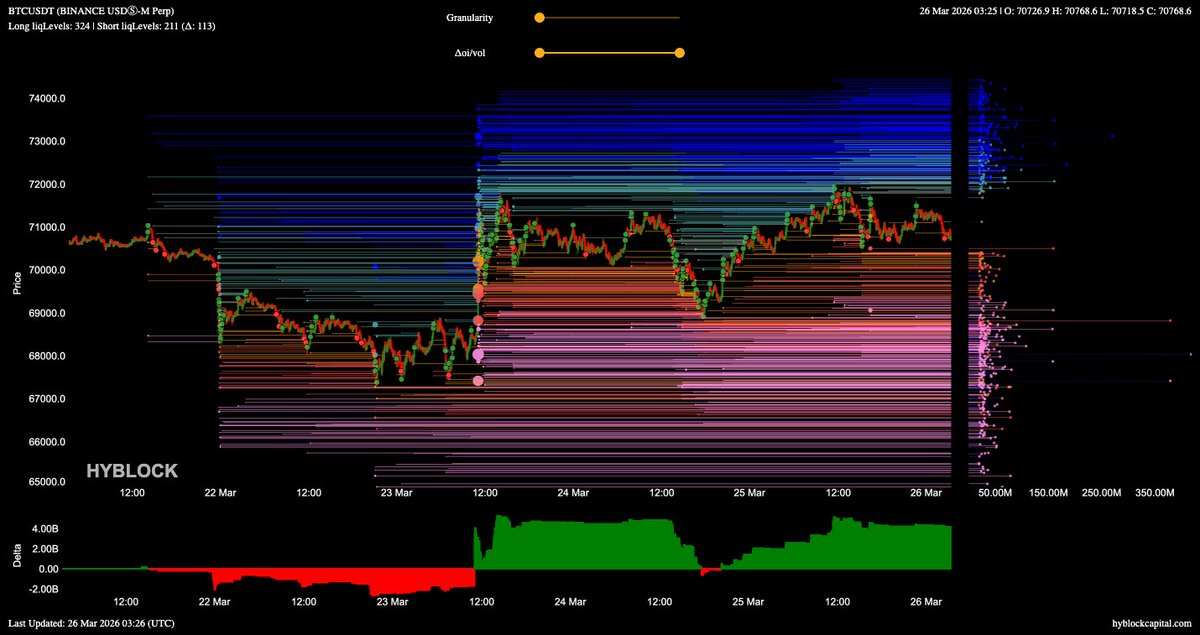Click the isolated blue dot near 70000
This screenshot has height=635, width=1200.
point(374,267)
